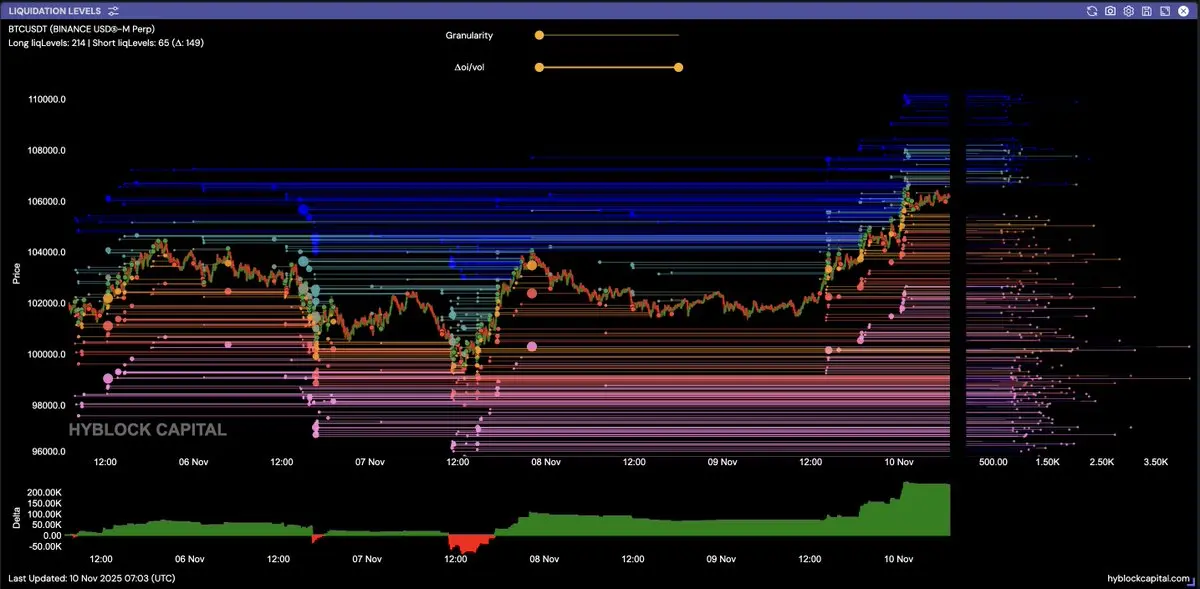Click the 100000.0 price axis label
The width and height of the screenshot is (1200, 589).
click(x=47, y=354)
